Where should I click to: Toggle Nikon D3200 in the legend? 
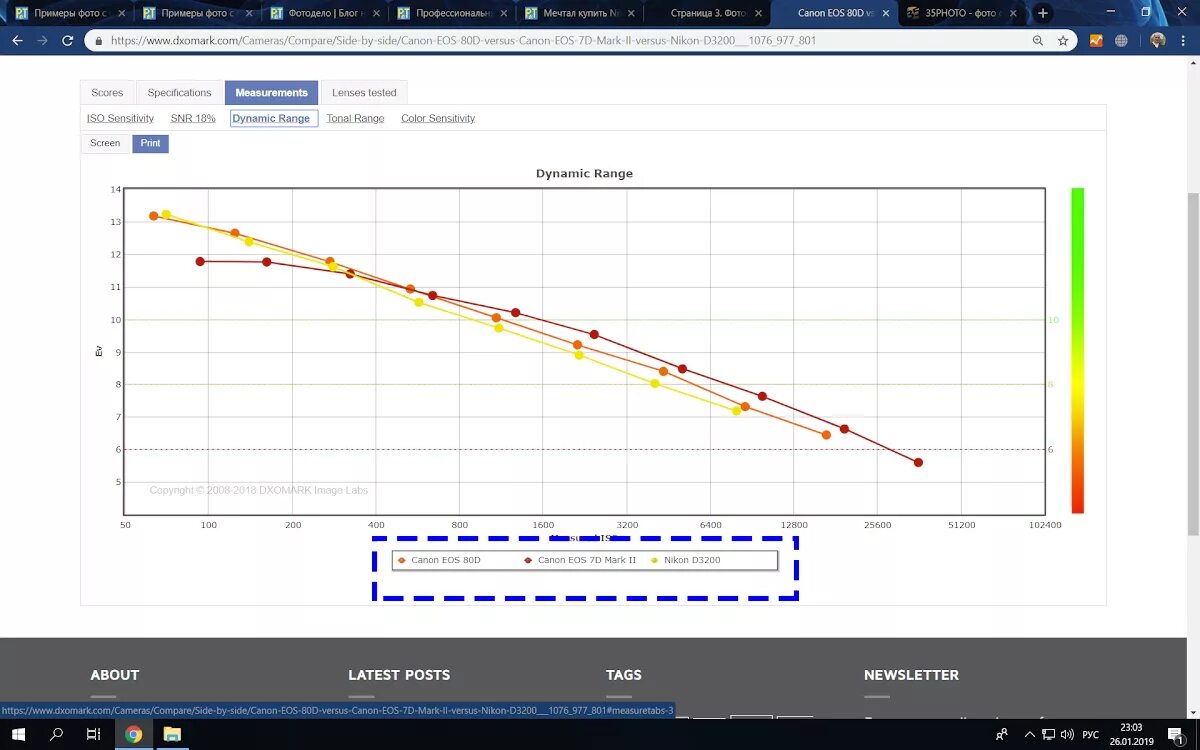coord(686,560)
